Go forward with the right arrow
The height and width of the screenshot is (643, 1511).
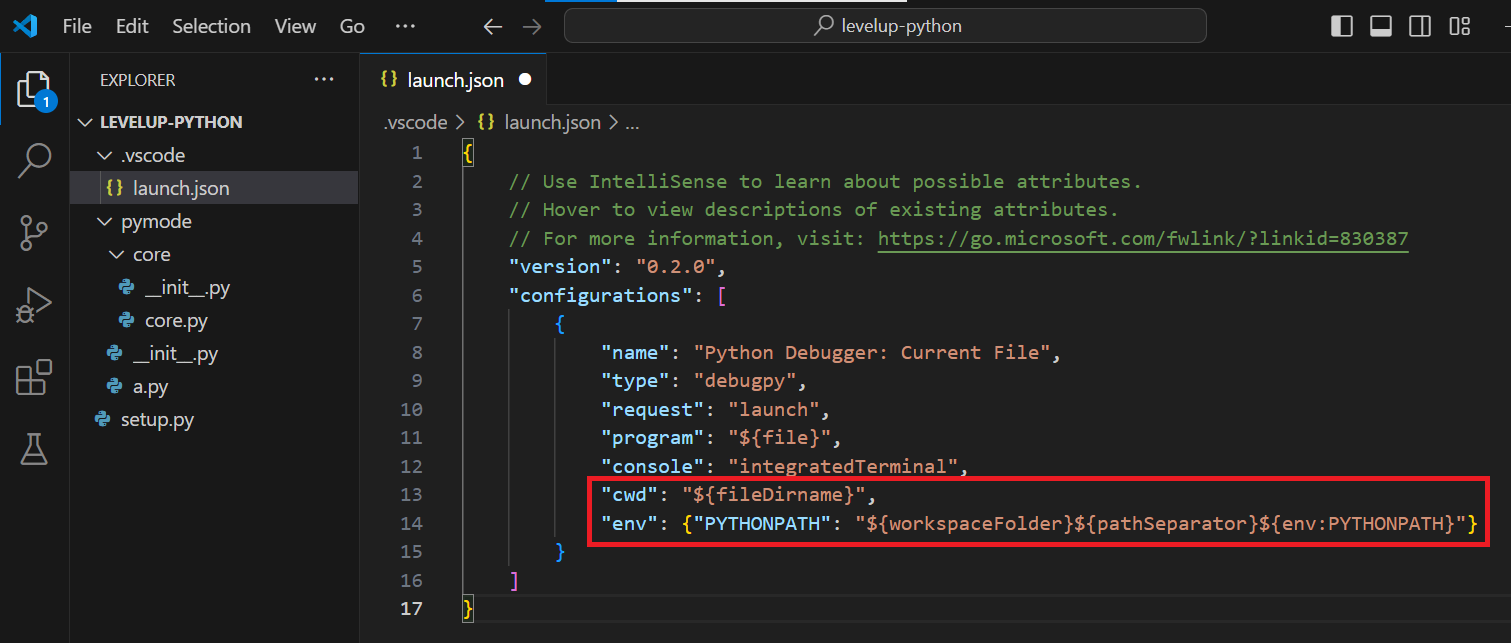coord(533,27)
